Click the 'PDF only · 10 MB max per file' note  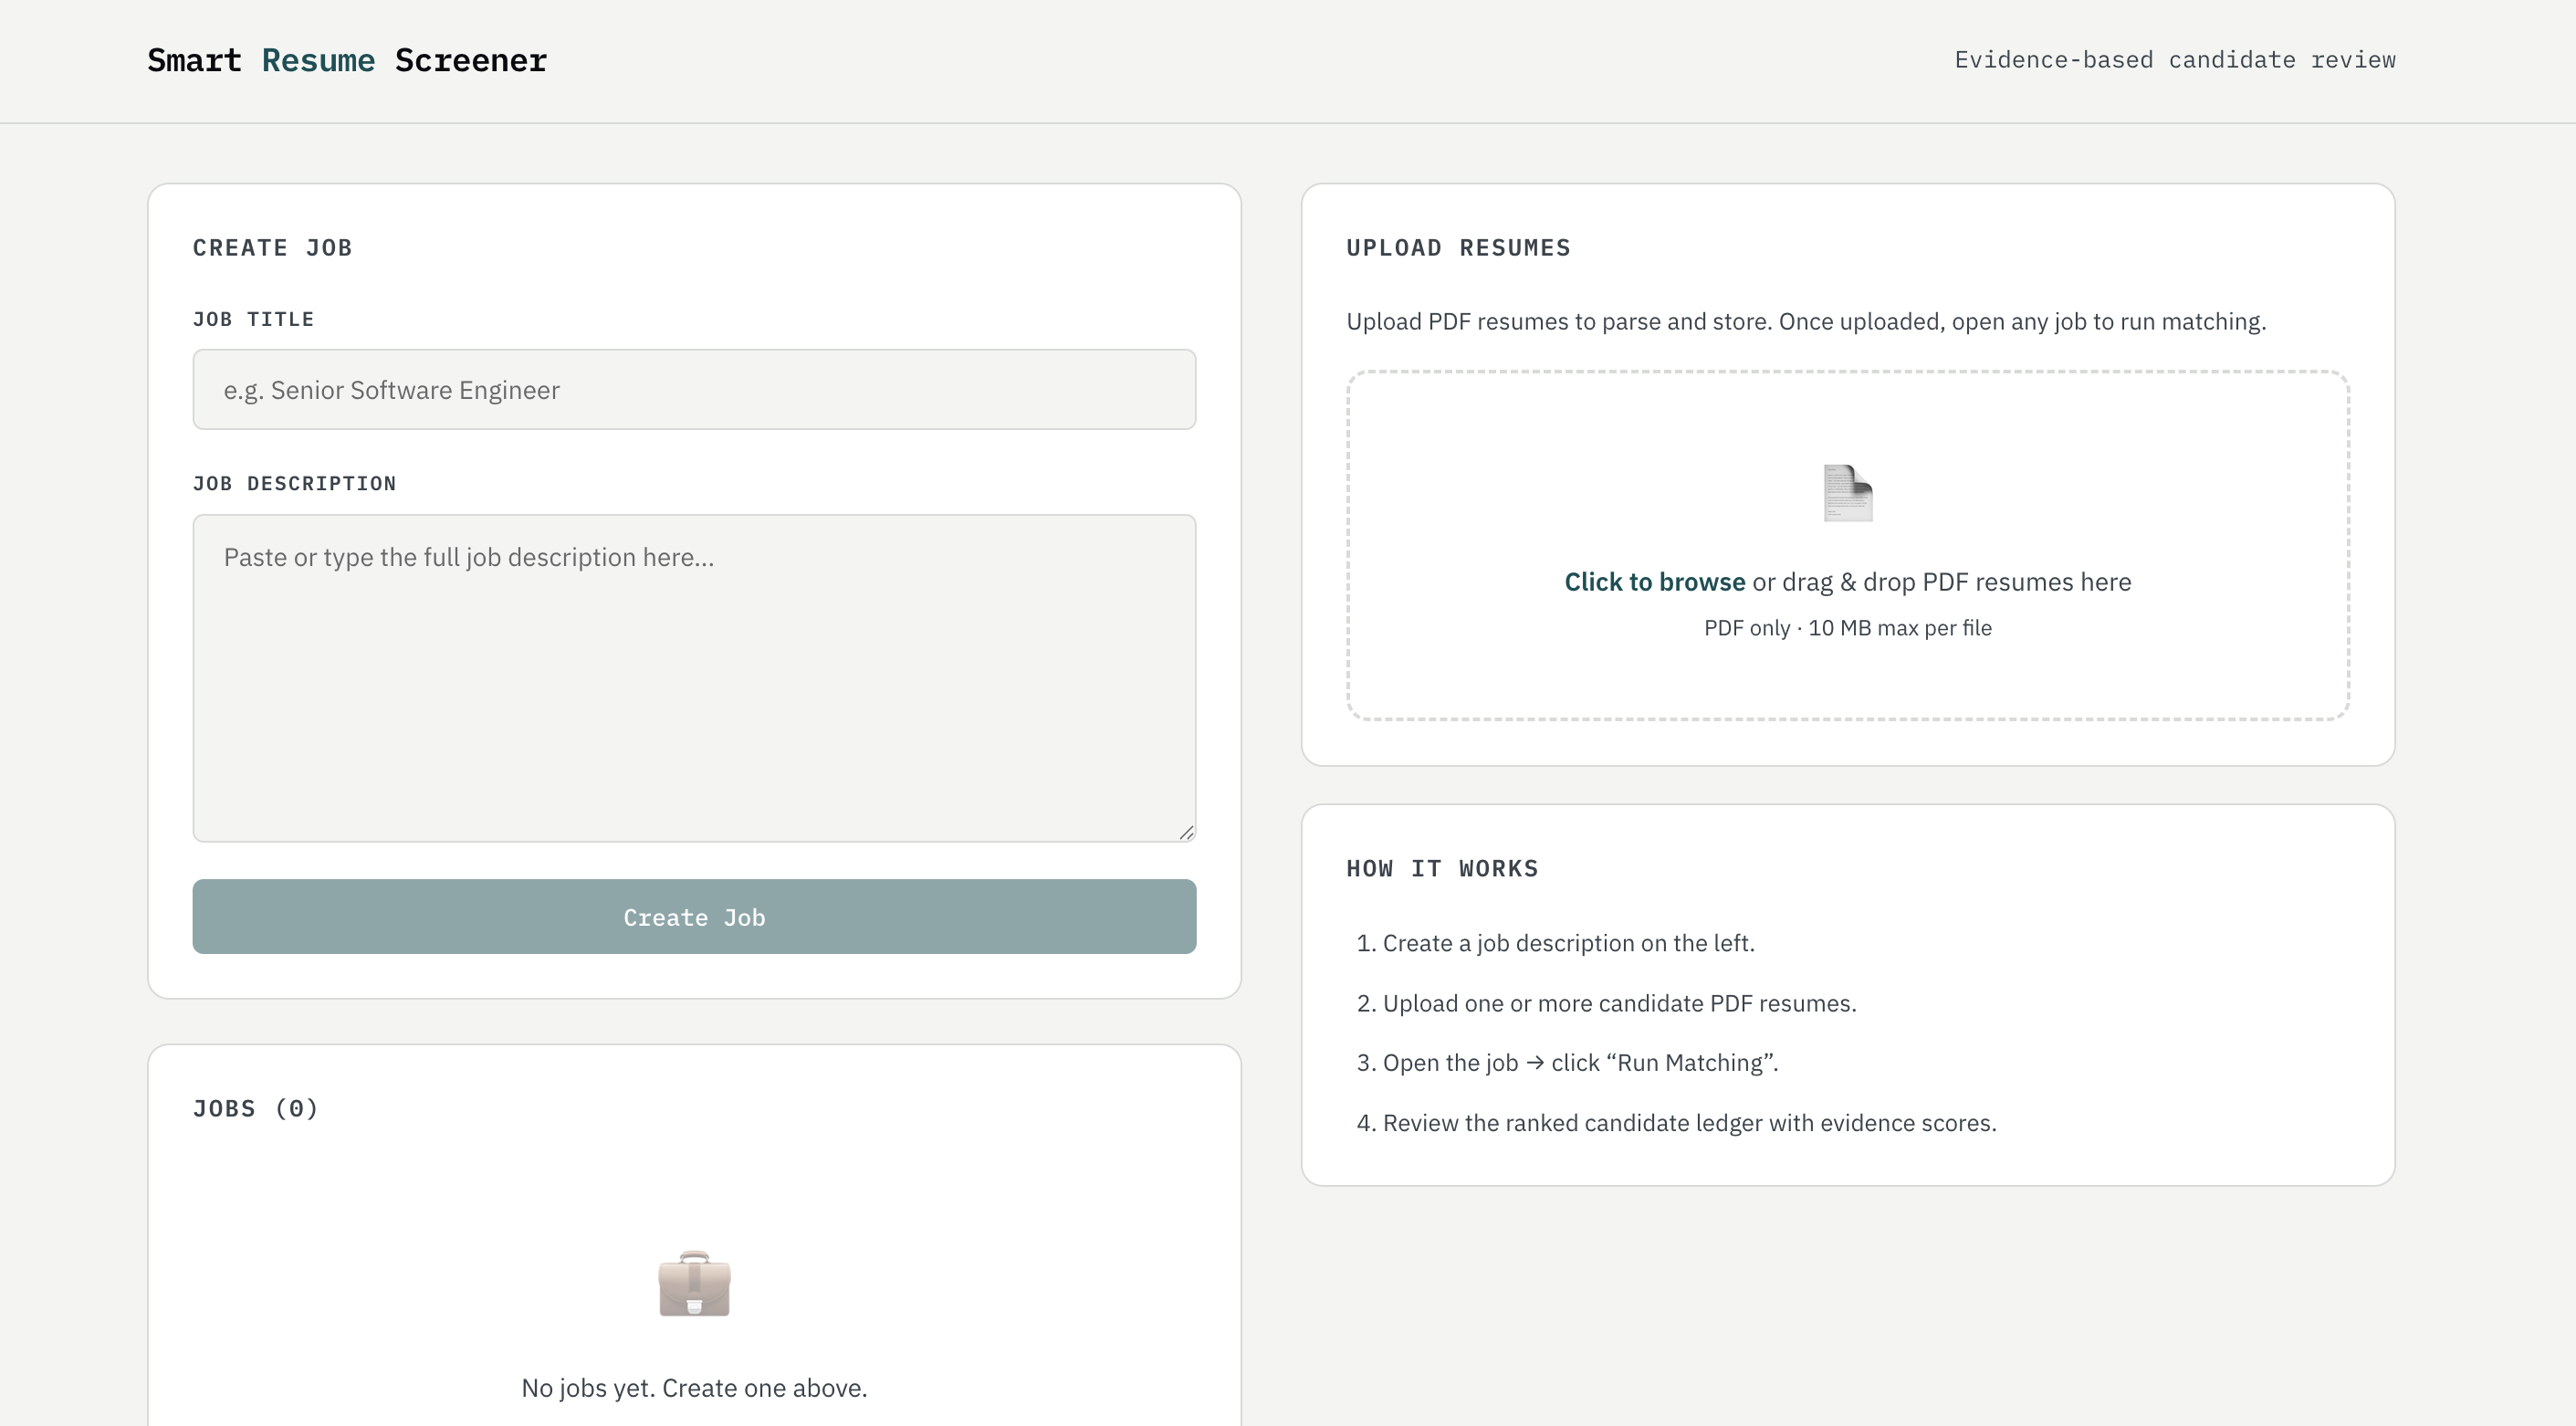(x=1847, y=628)
